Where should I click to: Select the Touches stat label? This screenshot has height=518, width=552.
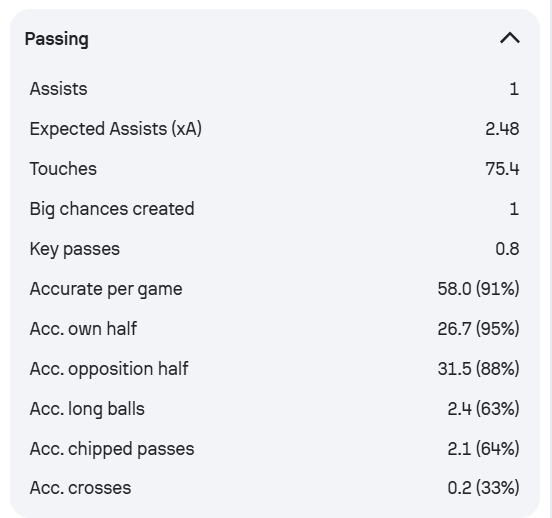(x=63, y=169)
